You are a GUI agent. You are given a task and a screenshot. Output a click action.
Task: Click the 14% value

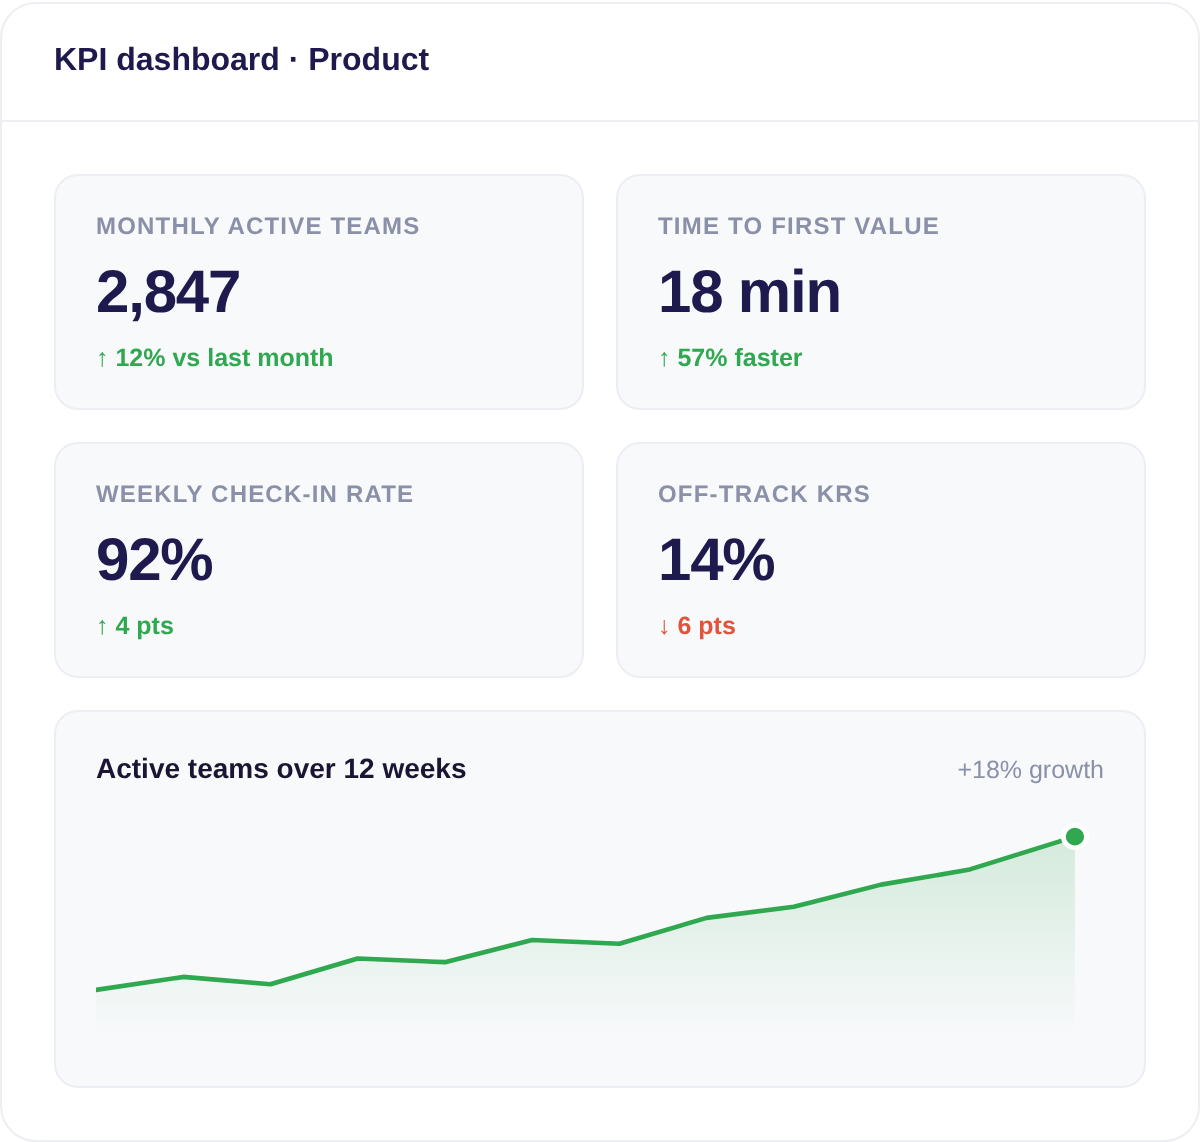[716, 560]
